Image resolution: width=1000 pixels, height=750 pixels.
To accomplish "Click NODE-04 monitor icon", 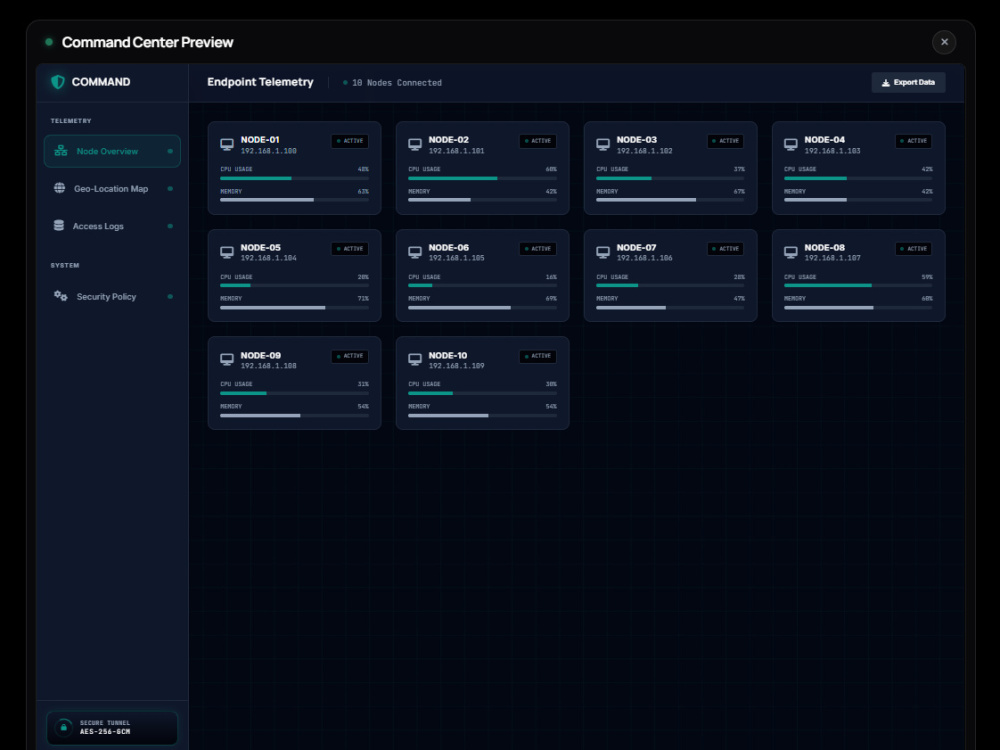I will 791,145.
